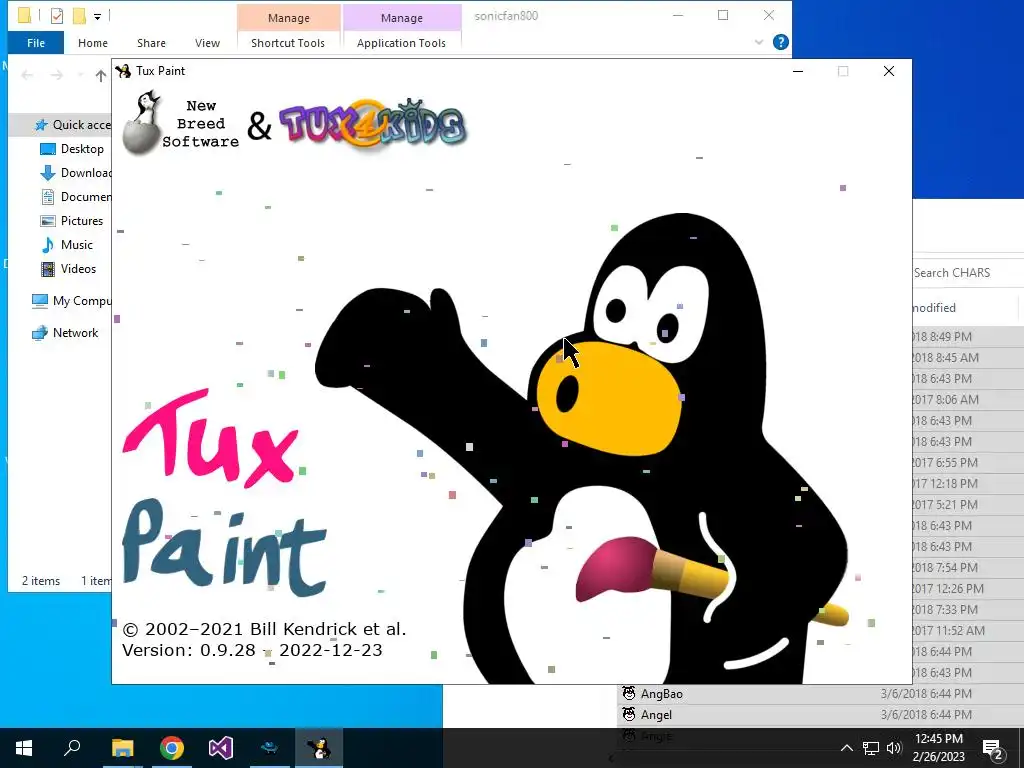Click the Up arrow in Explorer navigation
The height and width of the screenshot is (768, 1024).
pos(101,76)
